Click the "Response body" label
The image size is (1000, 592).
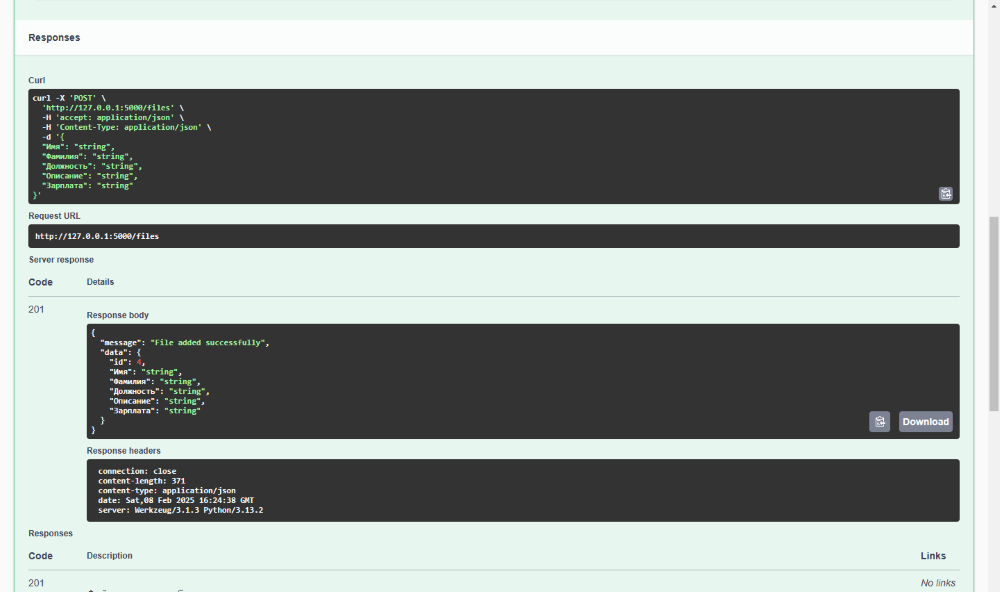pyautogui.click(x=117, y=315)
